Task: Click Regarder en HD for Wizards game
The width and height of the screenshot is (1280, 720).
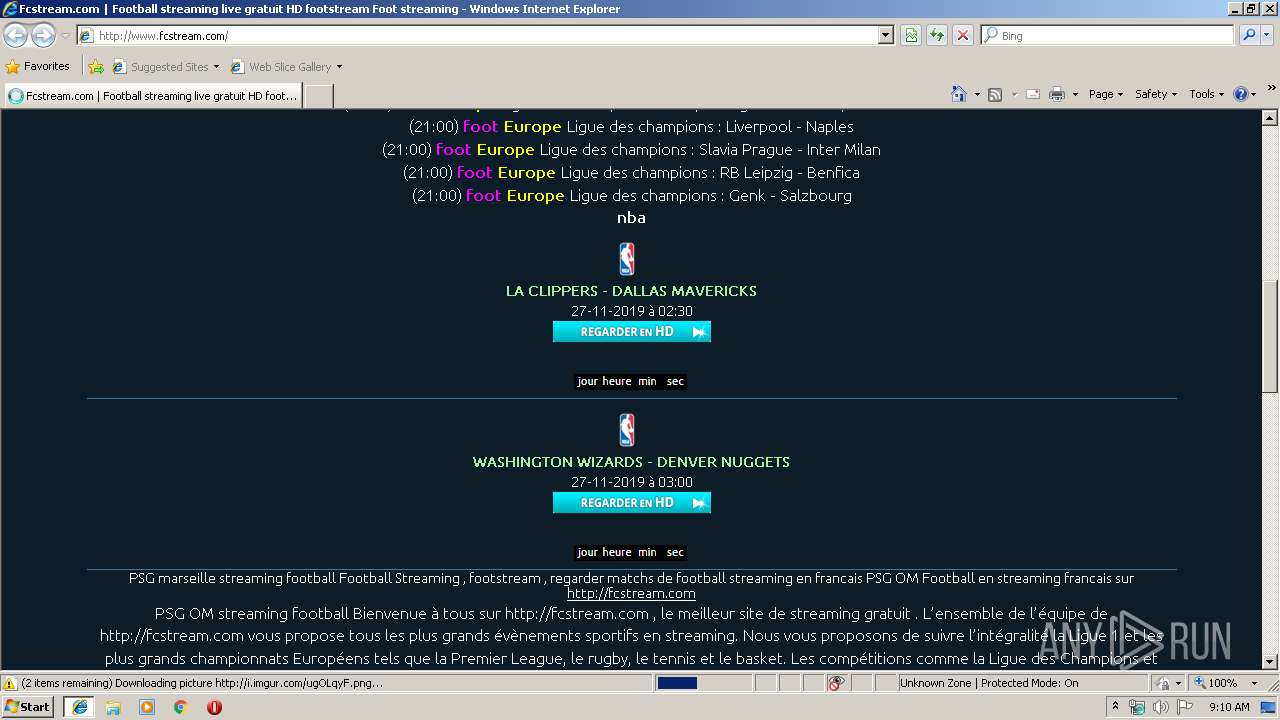Action: [632, 503]
